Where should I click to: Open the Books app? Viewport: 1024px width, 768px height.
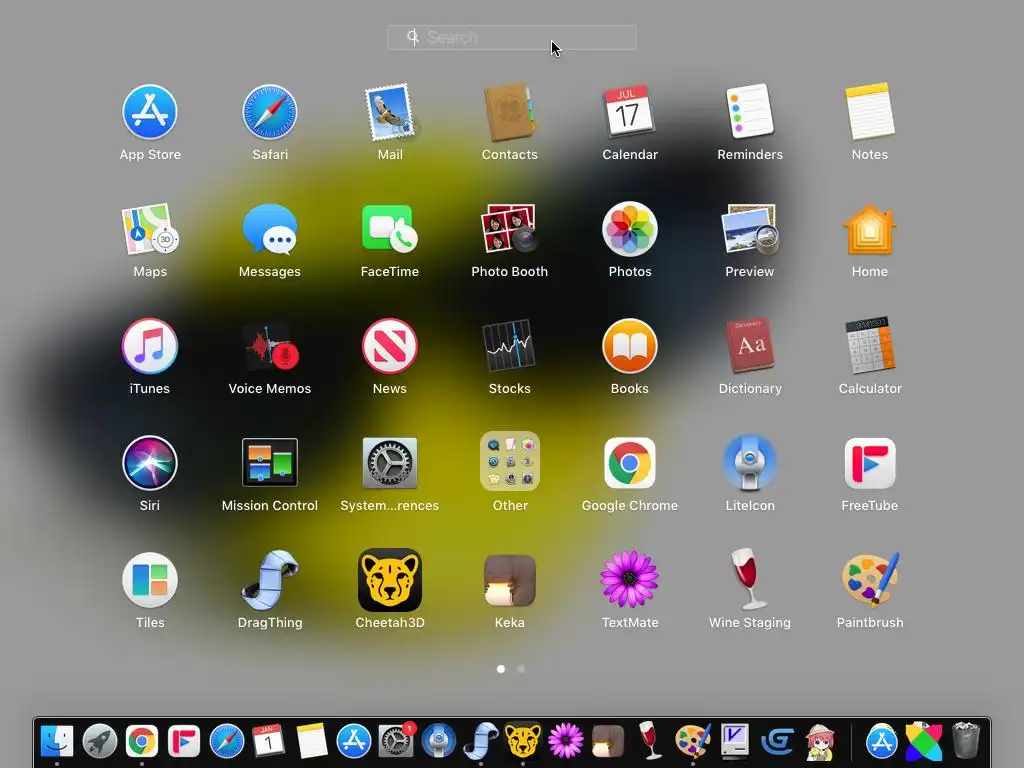point(630,346)
